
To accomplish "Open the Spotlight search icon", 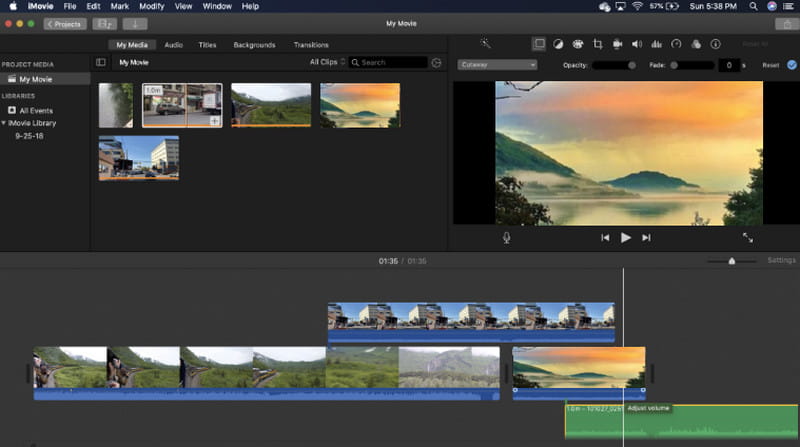I will tap(753, 6).
